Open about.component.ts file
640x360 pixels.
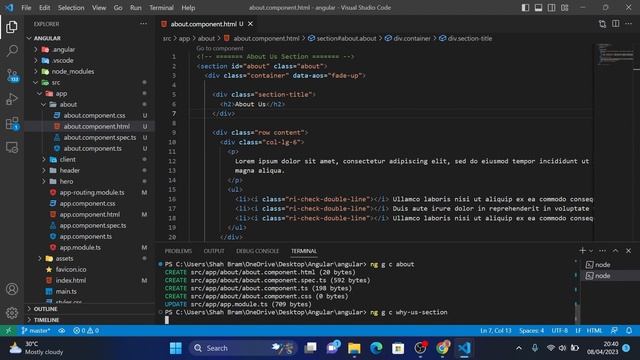[93, 149]
